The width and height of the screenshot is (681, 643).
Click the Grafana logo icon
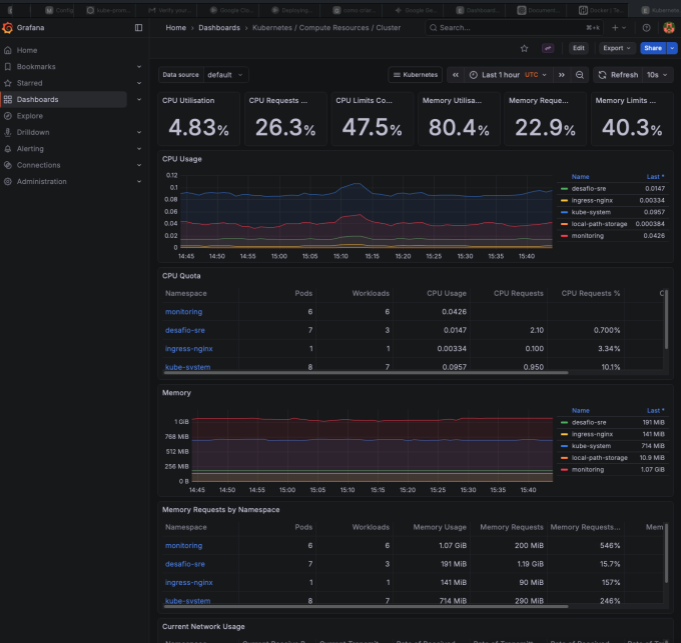(8, 28)
